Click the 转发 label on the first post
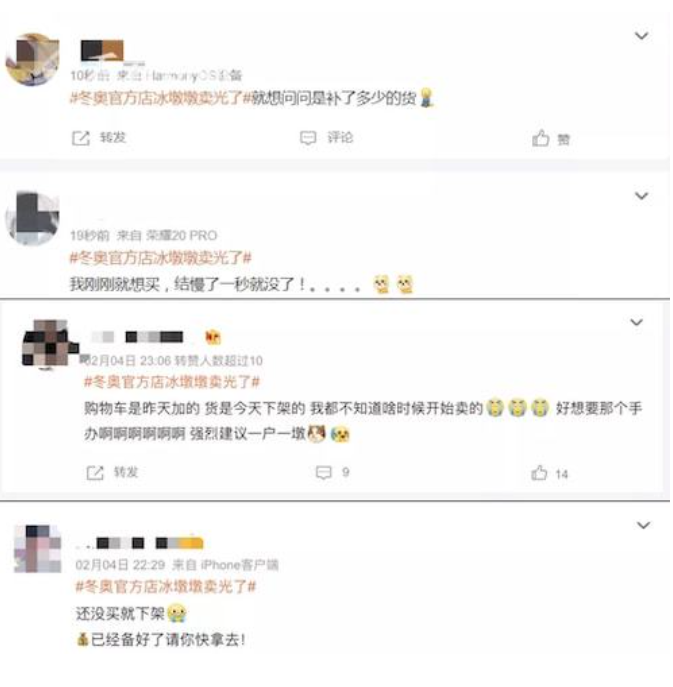 pos(113,138)
